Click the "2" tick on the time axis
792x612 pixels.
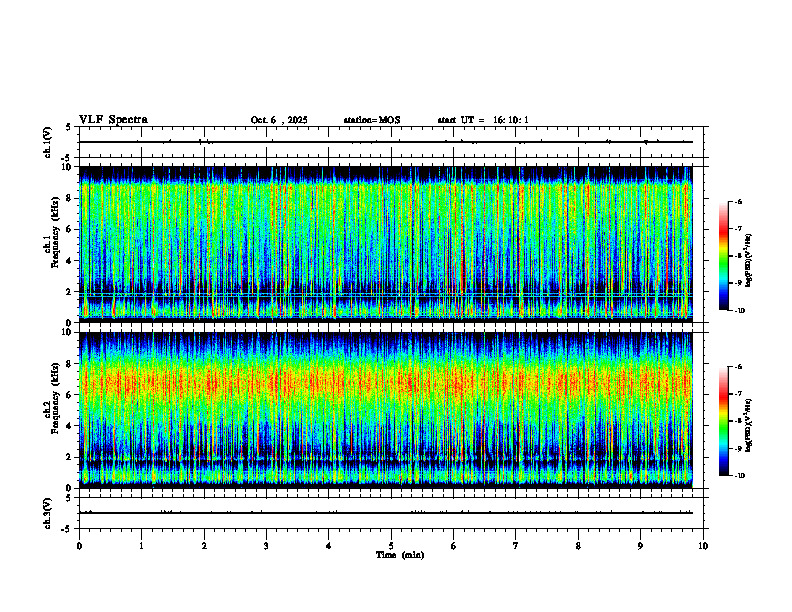click(x=204, y=546)
